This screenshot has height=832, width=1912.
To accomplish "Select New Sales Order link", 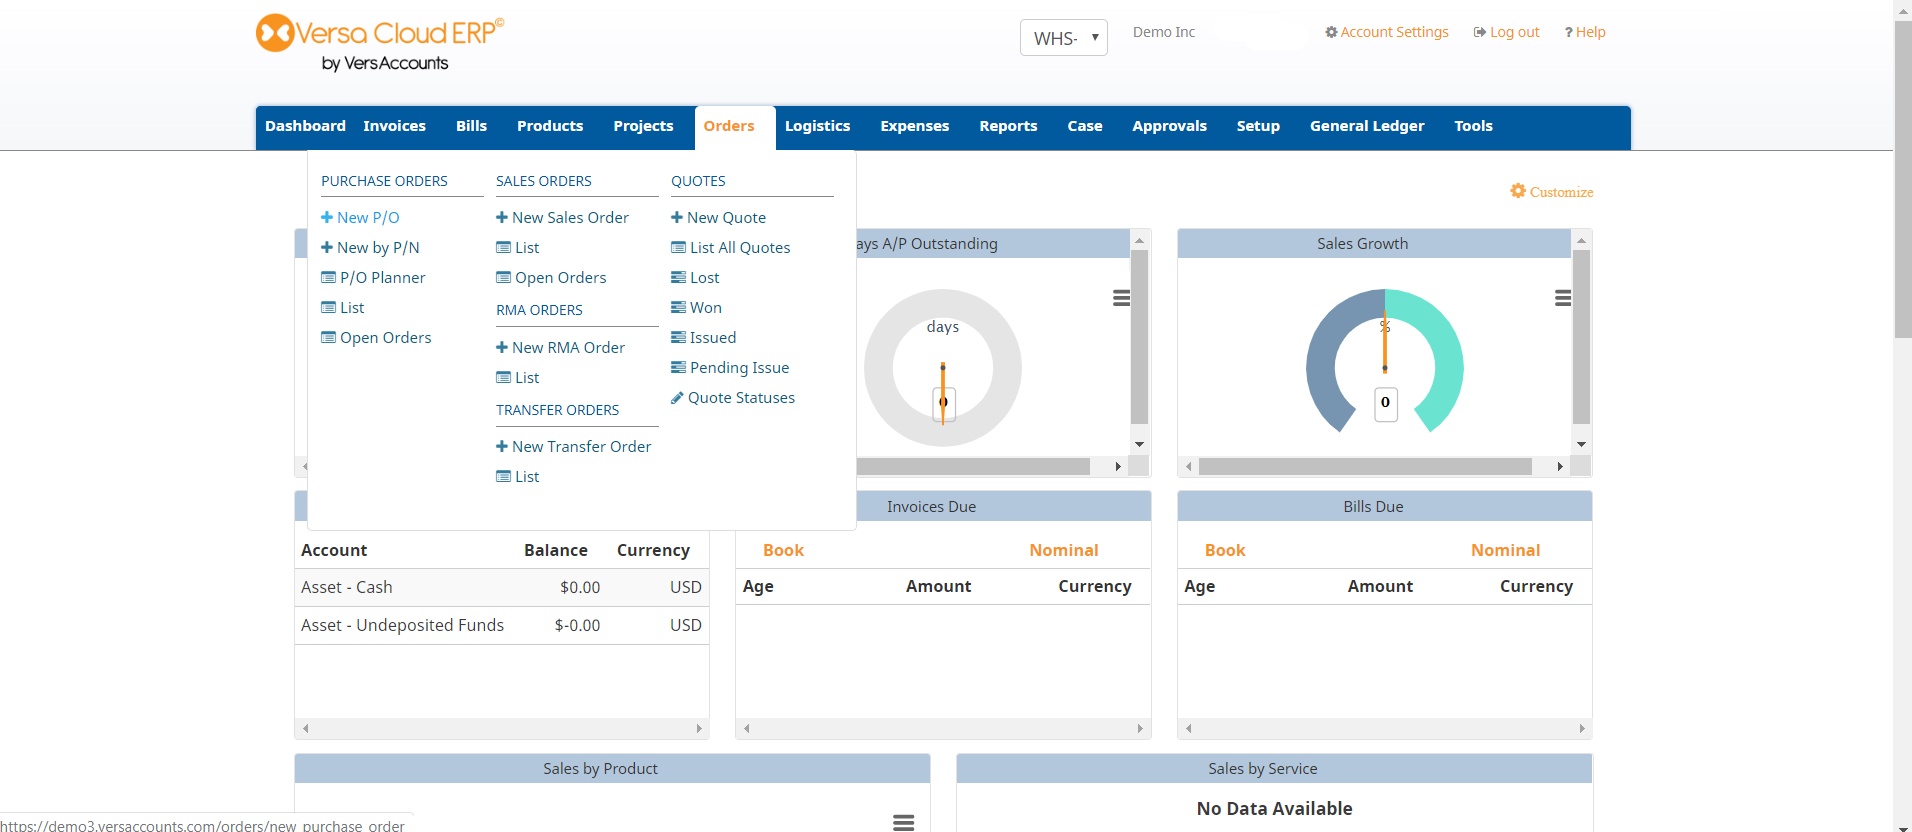I will (x=570, y=218).
